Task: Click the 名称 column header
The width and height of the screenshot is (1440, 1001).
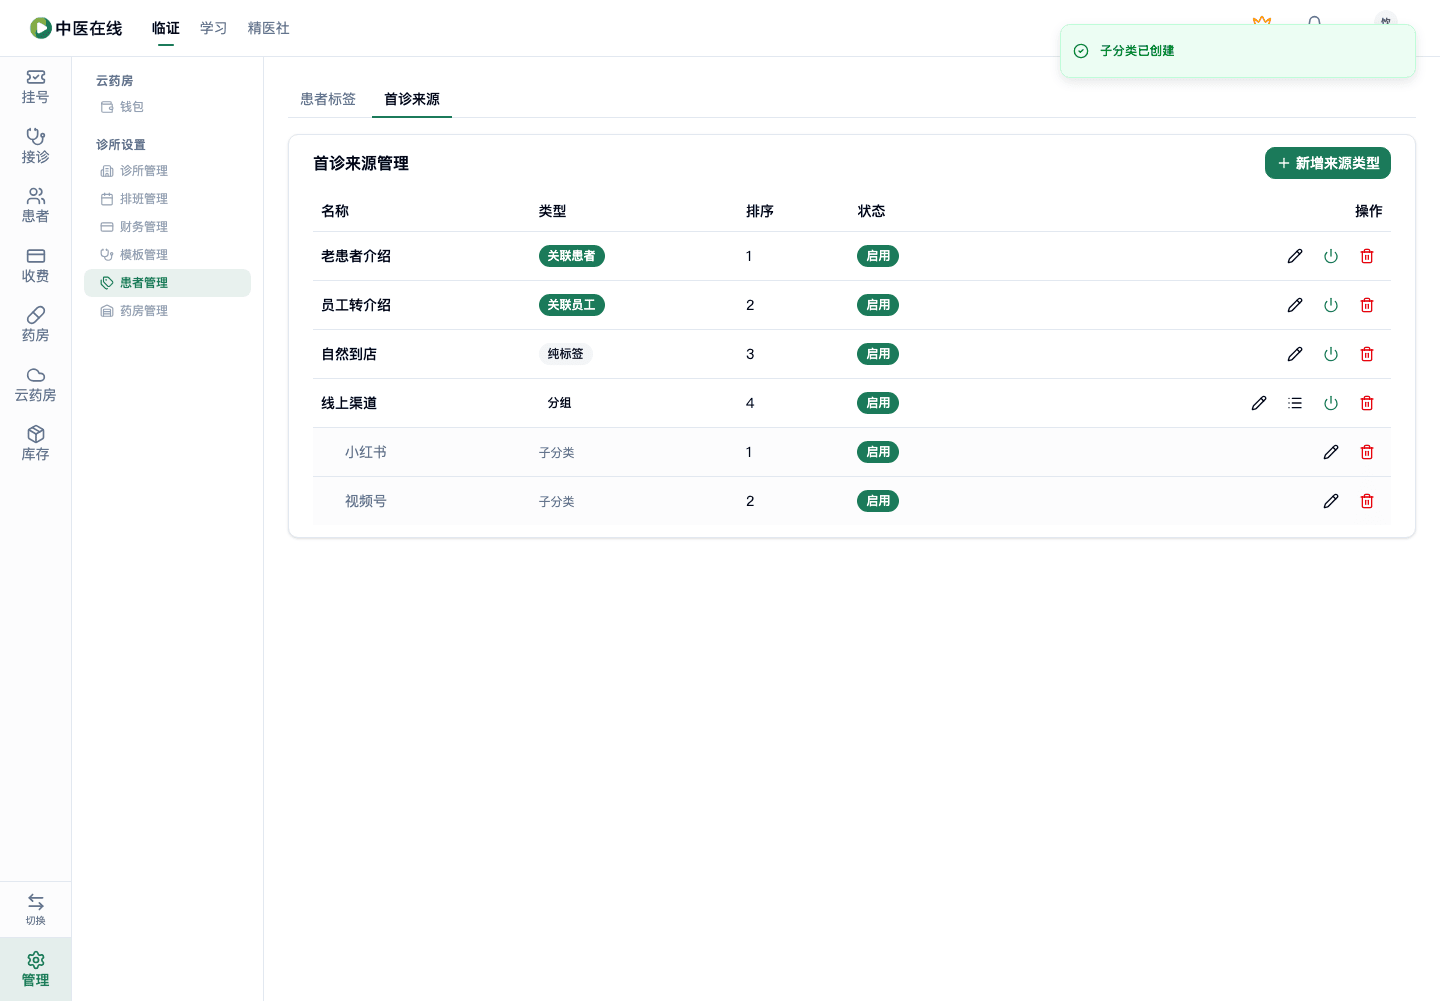Action: [x=335, y=211]
